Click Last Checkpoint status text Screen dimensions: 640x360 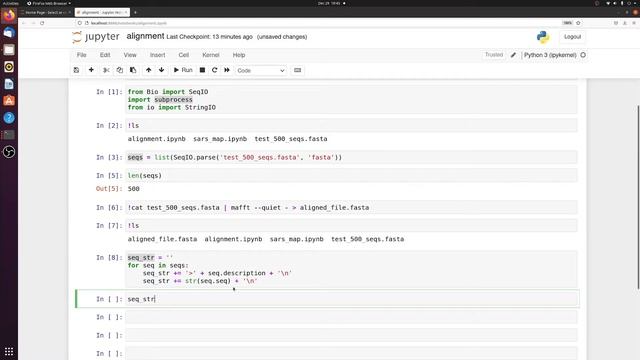[209, 37]
